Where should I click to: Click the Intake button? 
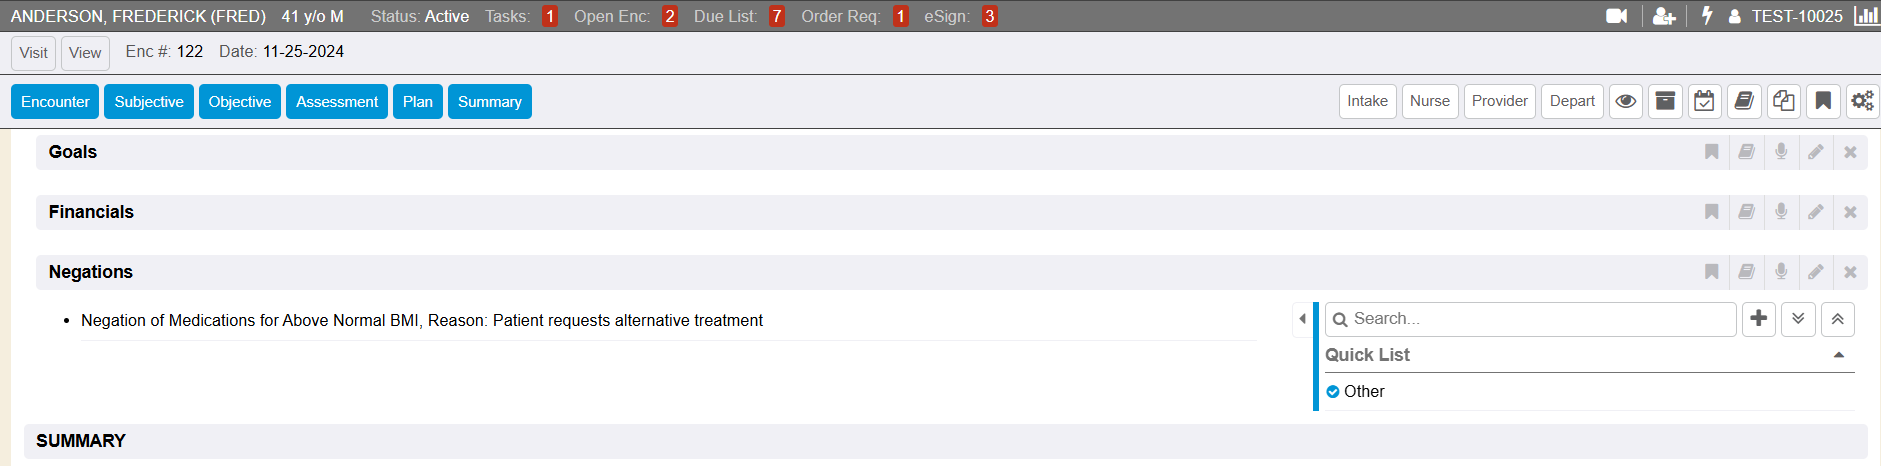click(x=1367, y=101)
